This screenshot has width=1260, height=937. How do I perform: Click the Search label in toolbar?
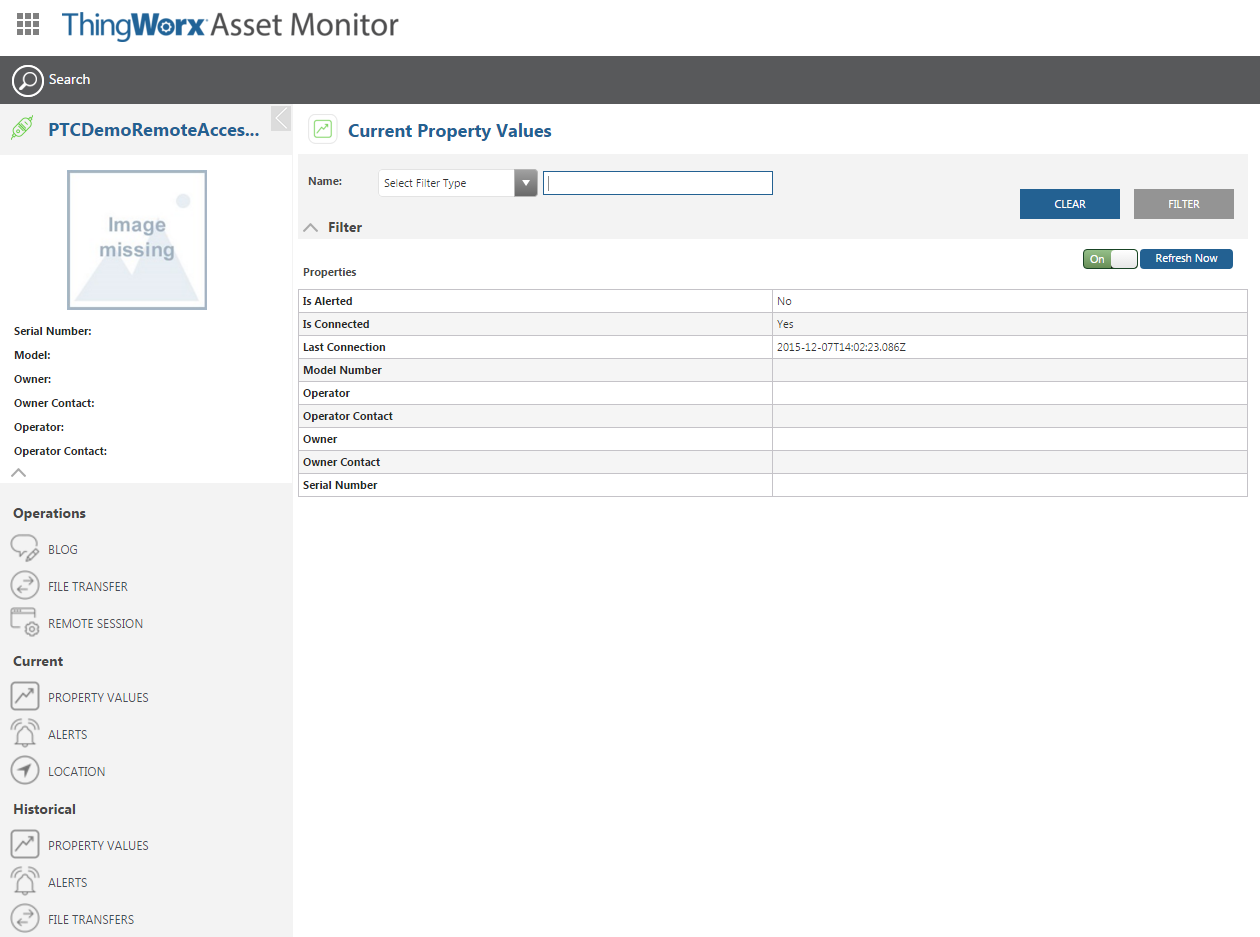[70, 79]
